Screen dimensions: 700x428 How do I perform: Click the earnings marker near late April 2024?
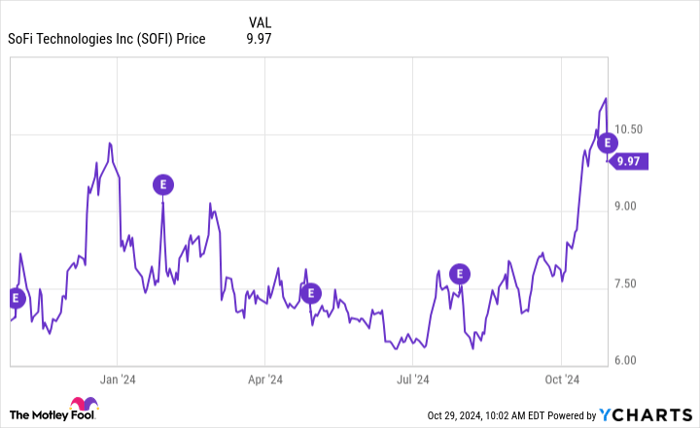pos(311,293)
